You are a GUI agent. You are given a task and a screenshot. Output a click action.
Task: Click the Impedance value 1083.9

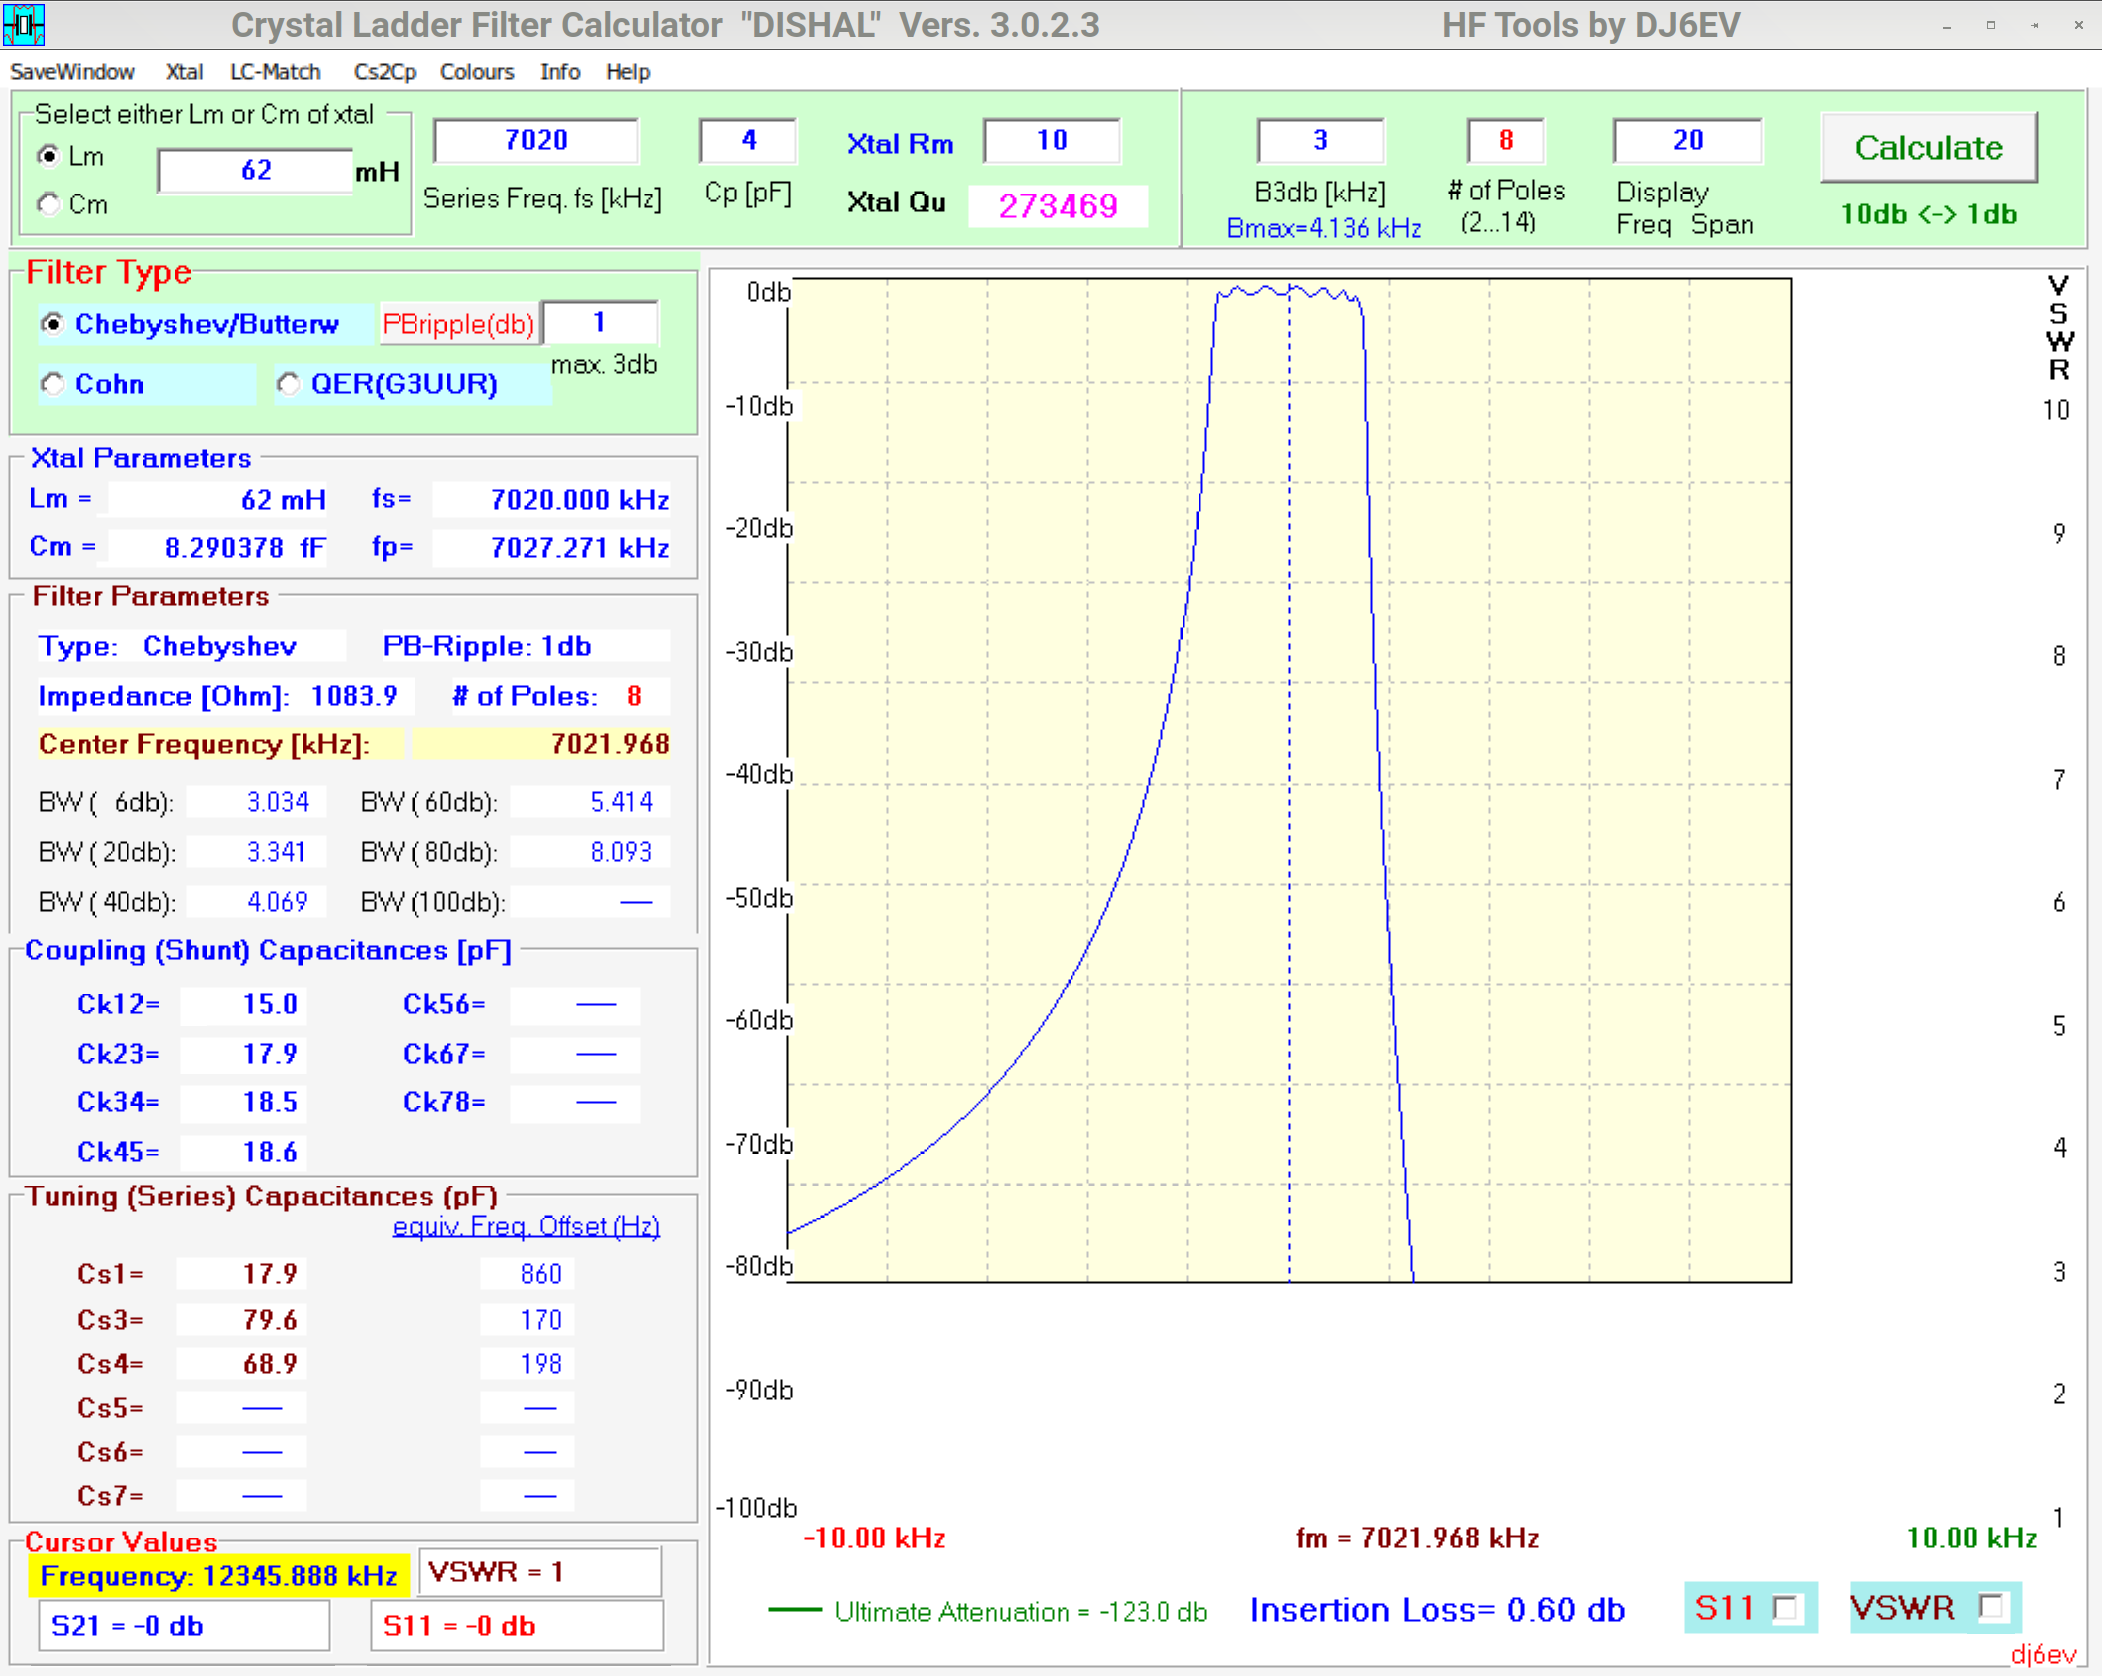point(354,696)
